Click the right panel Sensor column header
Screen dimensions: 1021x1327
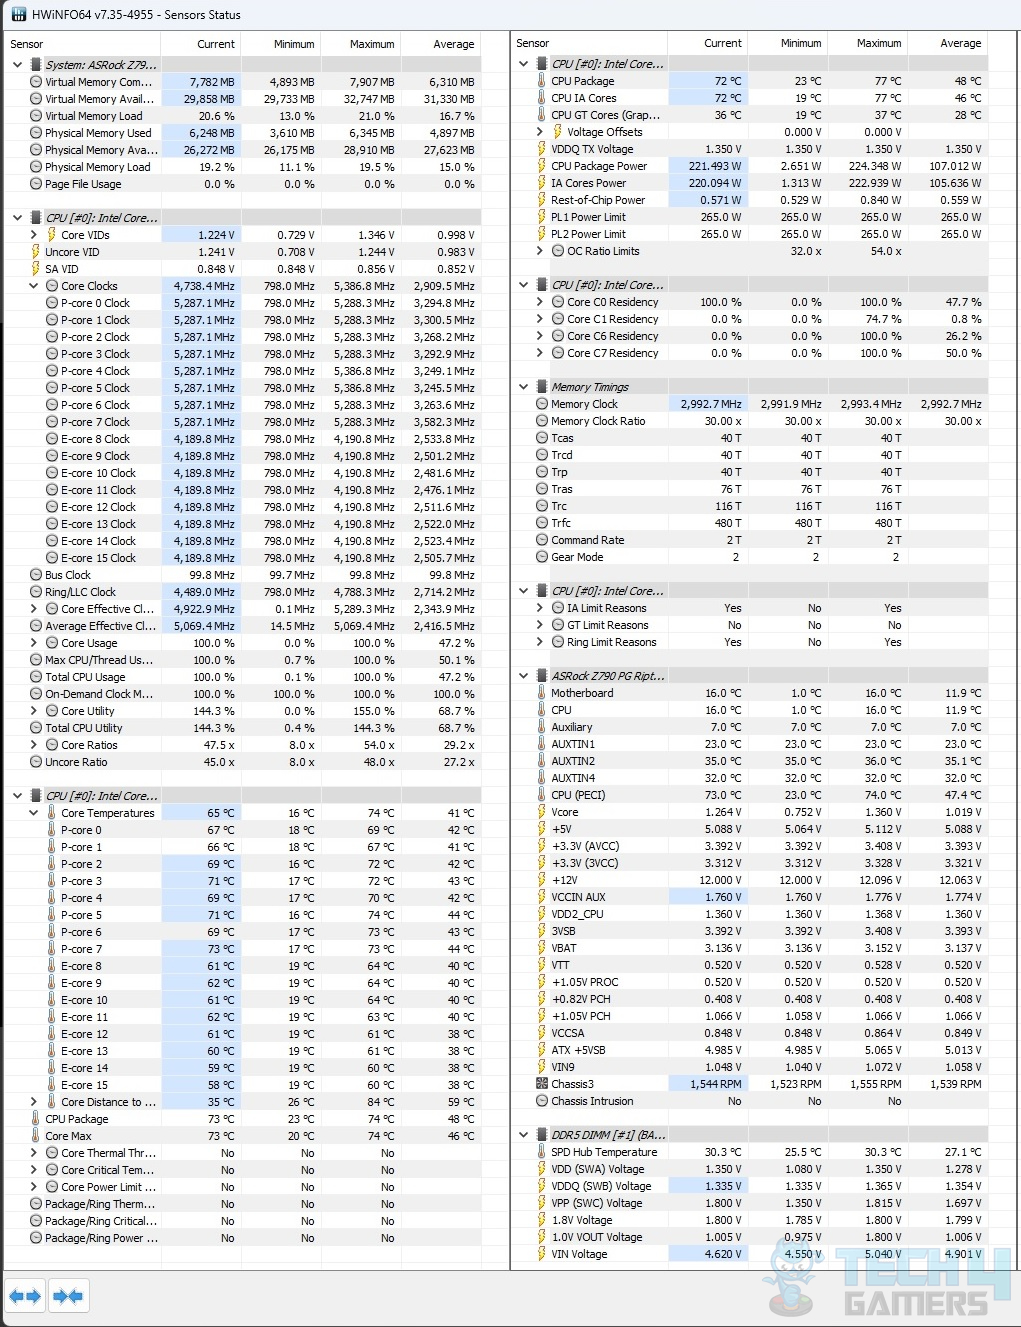click(589, 43)
